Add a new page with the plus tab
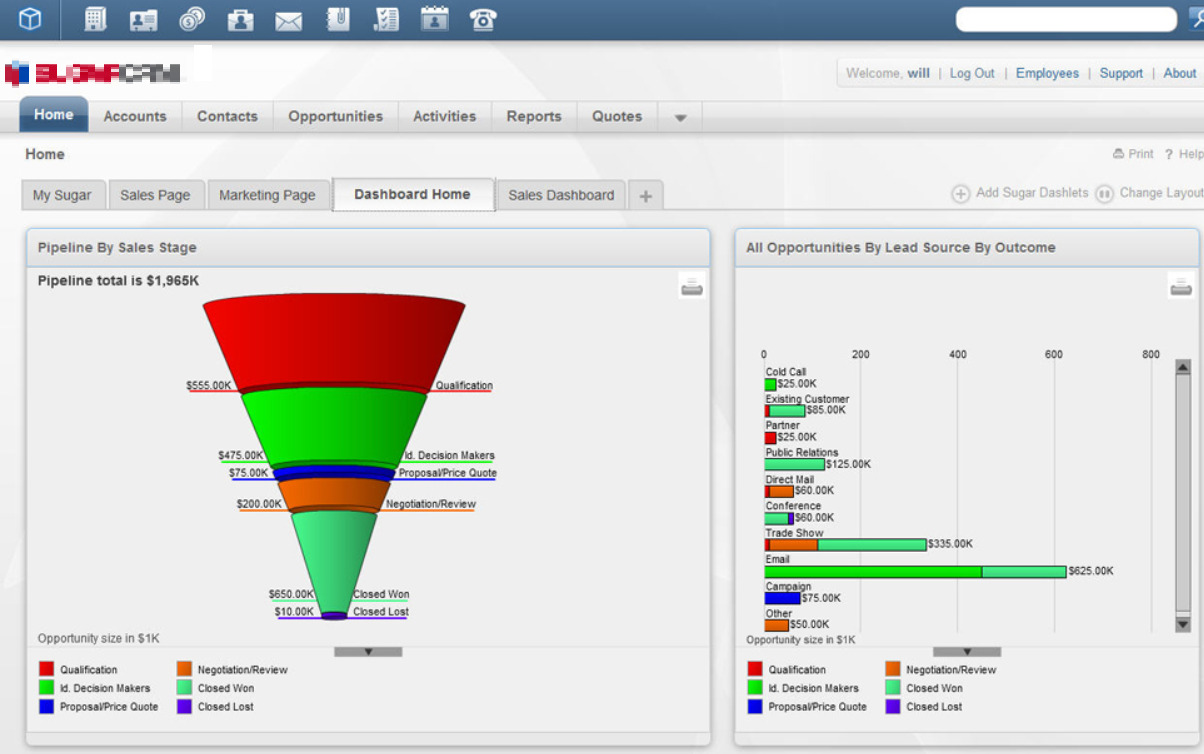 point(645,196)
